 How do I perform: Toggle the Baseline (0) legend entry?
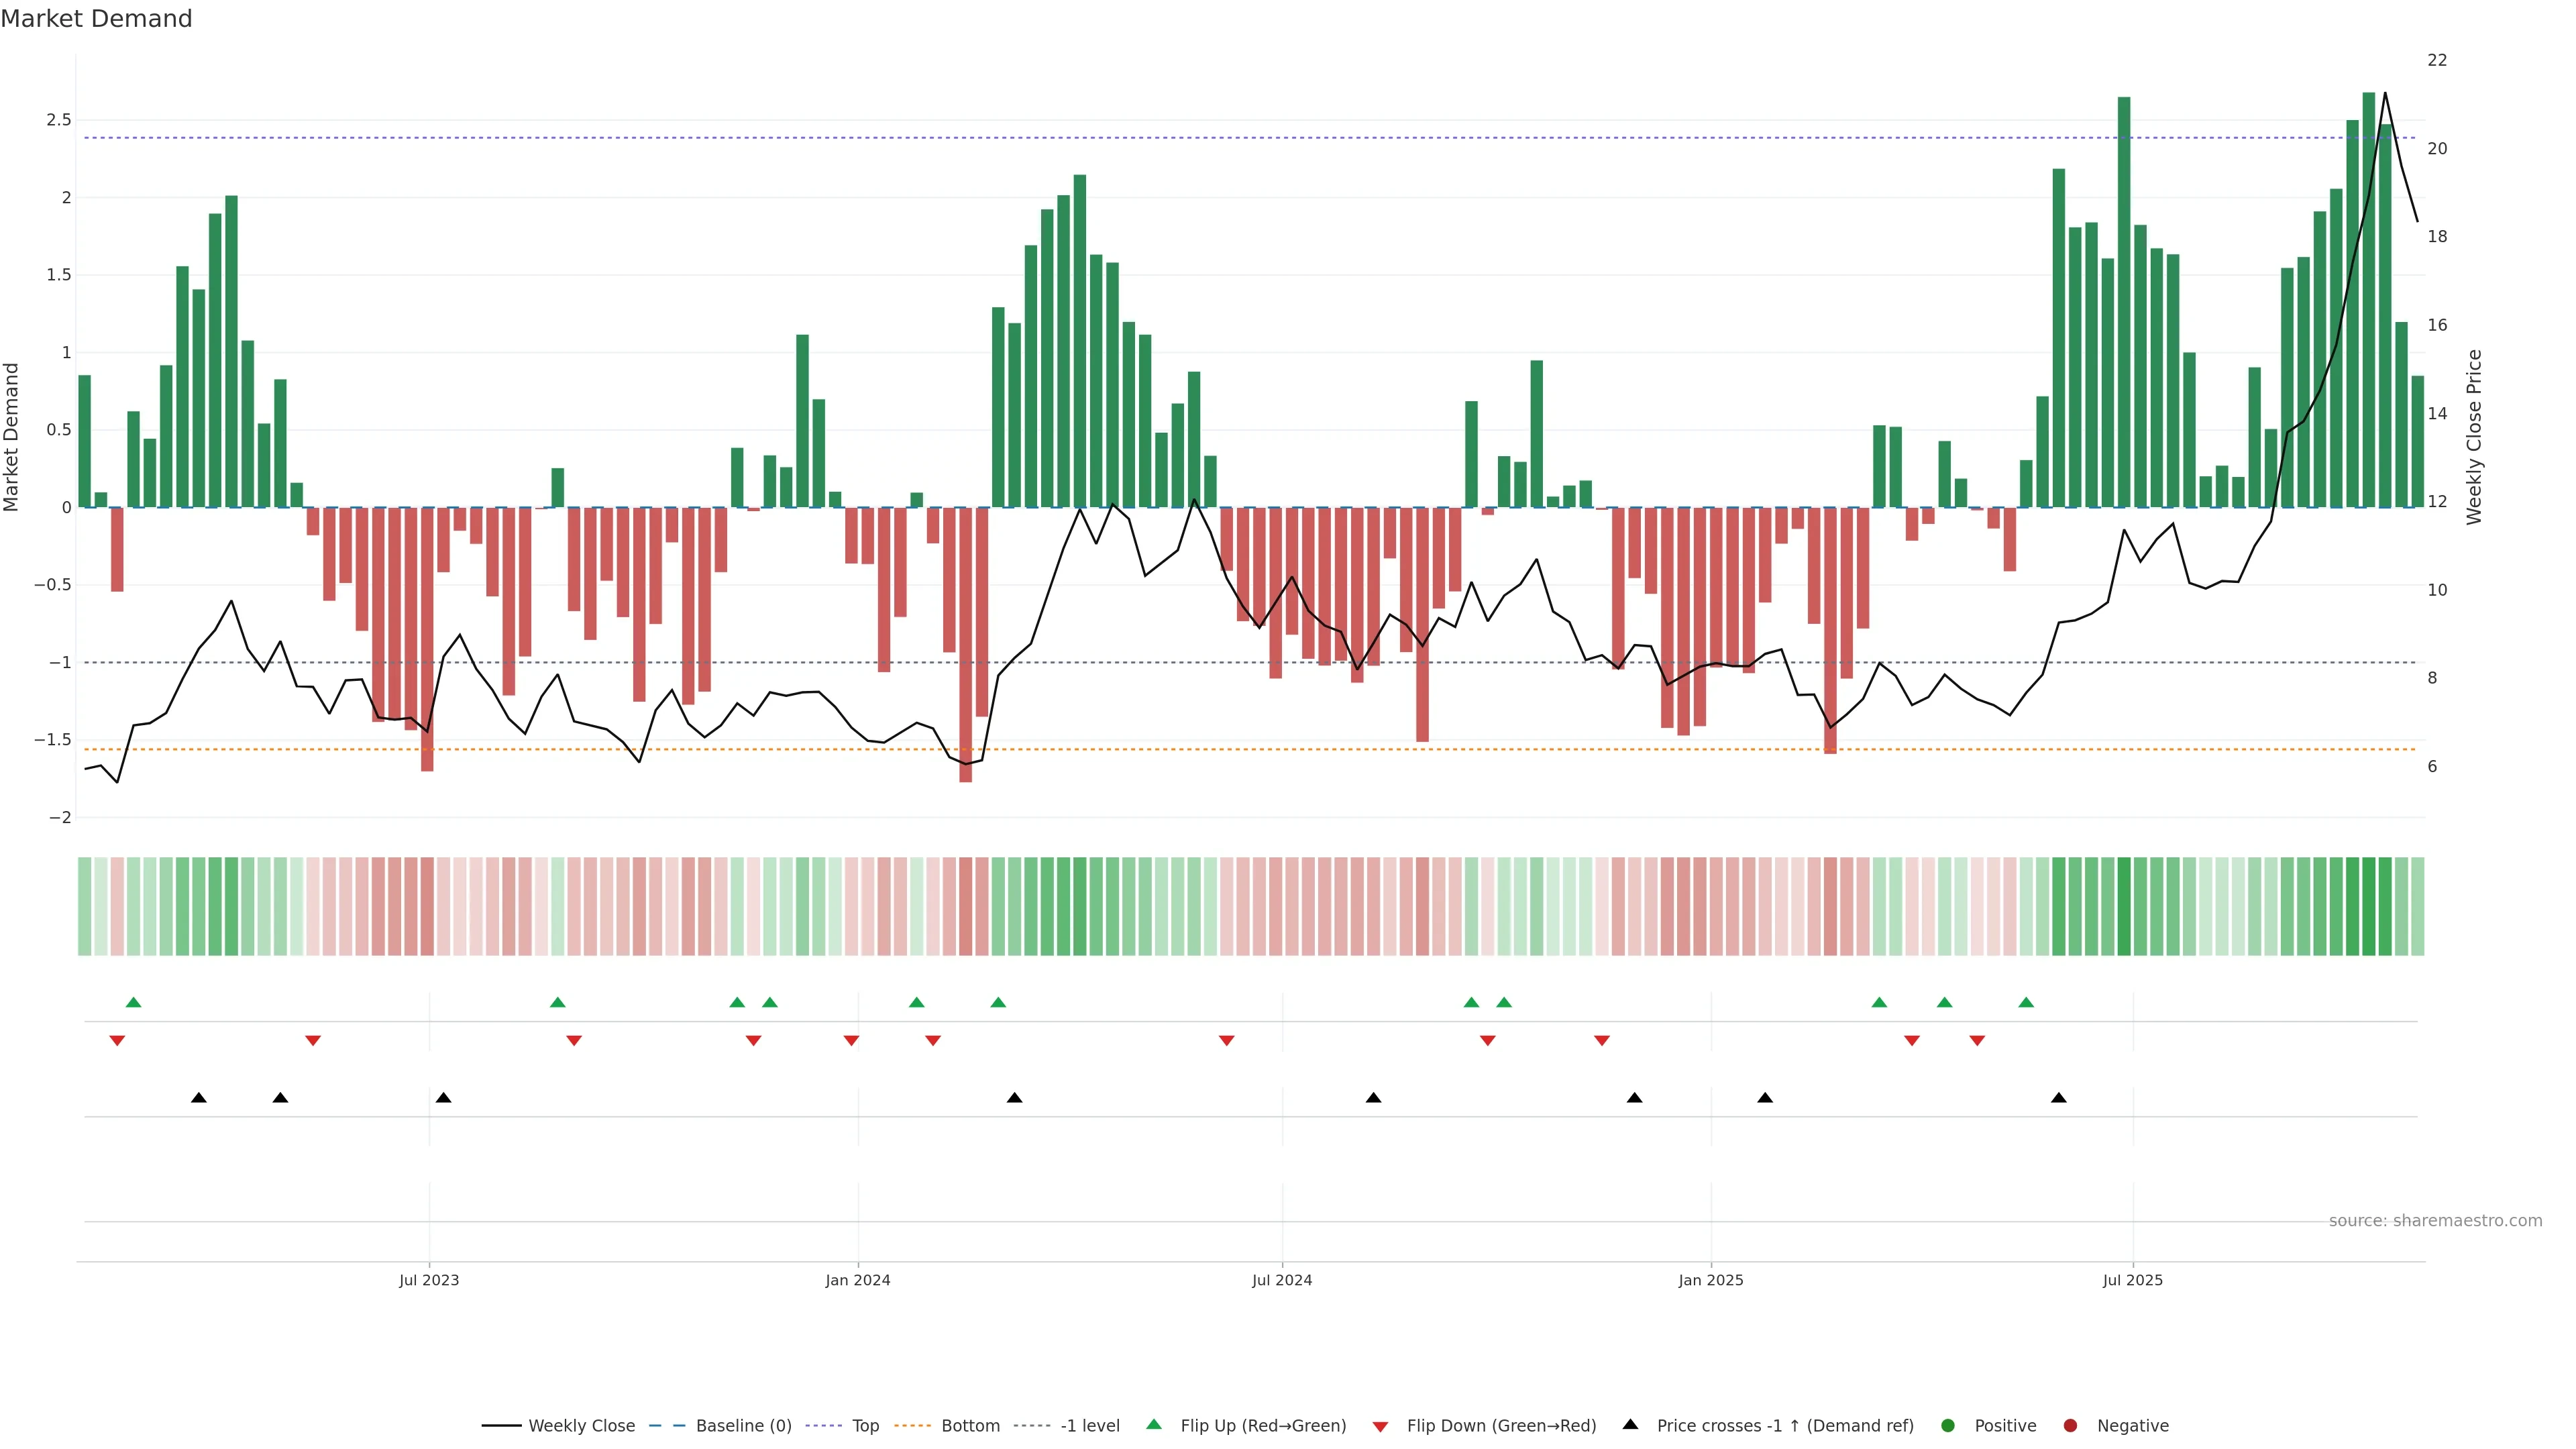tap(743, 1426)
